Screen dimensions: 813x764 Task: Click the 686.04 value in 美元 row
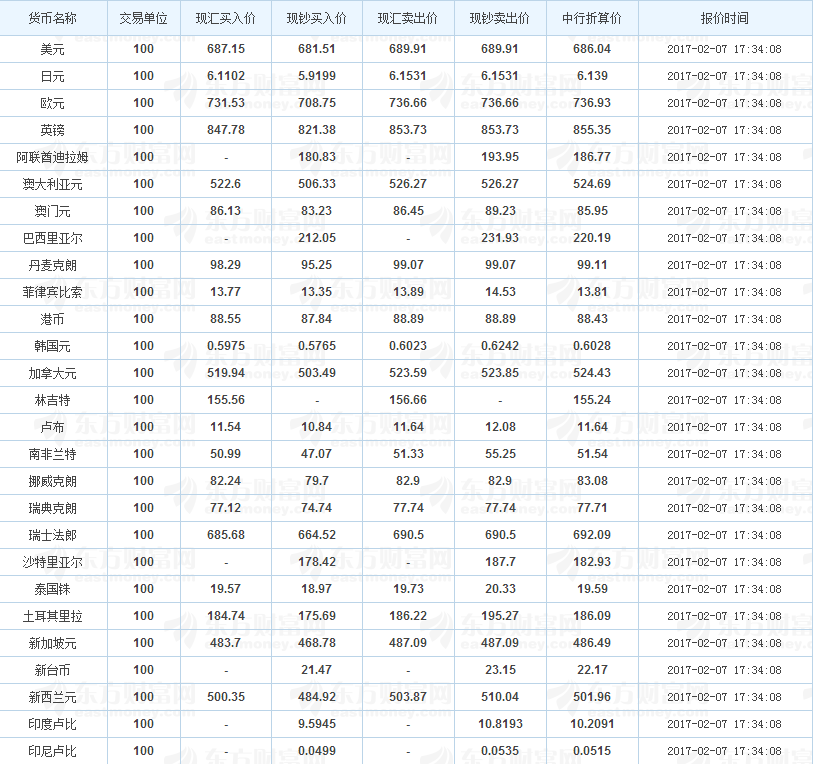click(592, 49)
